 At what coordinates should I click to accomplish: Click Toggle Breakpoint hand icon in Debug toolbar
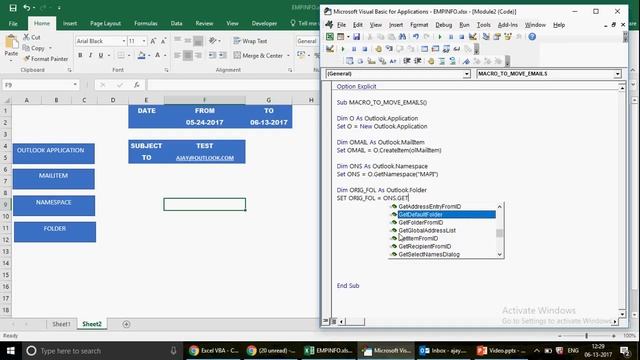click(378, 49)
